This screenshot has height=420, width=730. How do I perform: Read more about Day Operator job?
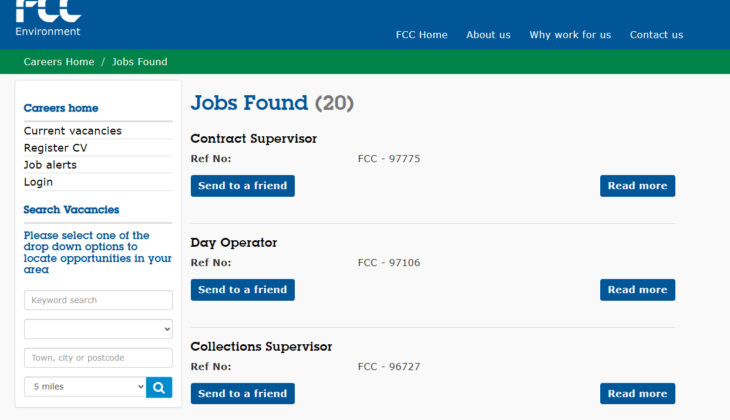tap(637, 290)
